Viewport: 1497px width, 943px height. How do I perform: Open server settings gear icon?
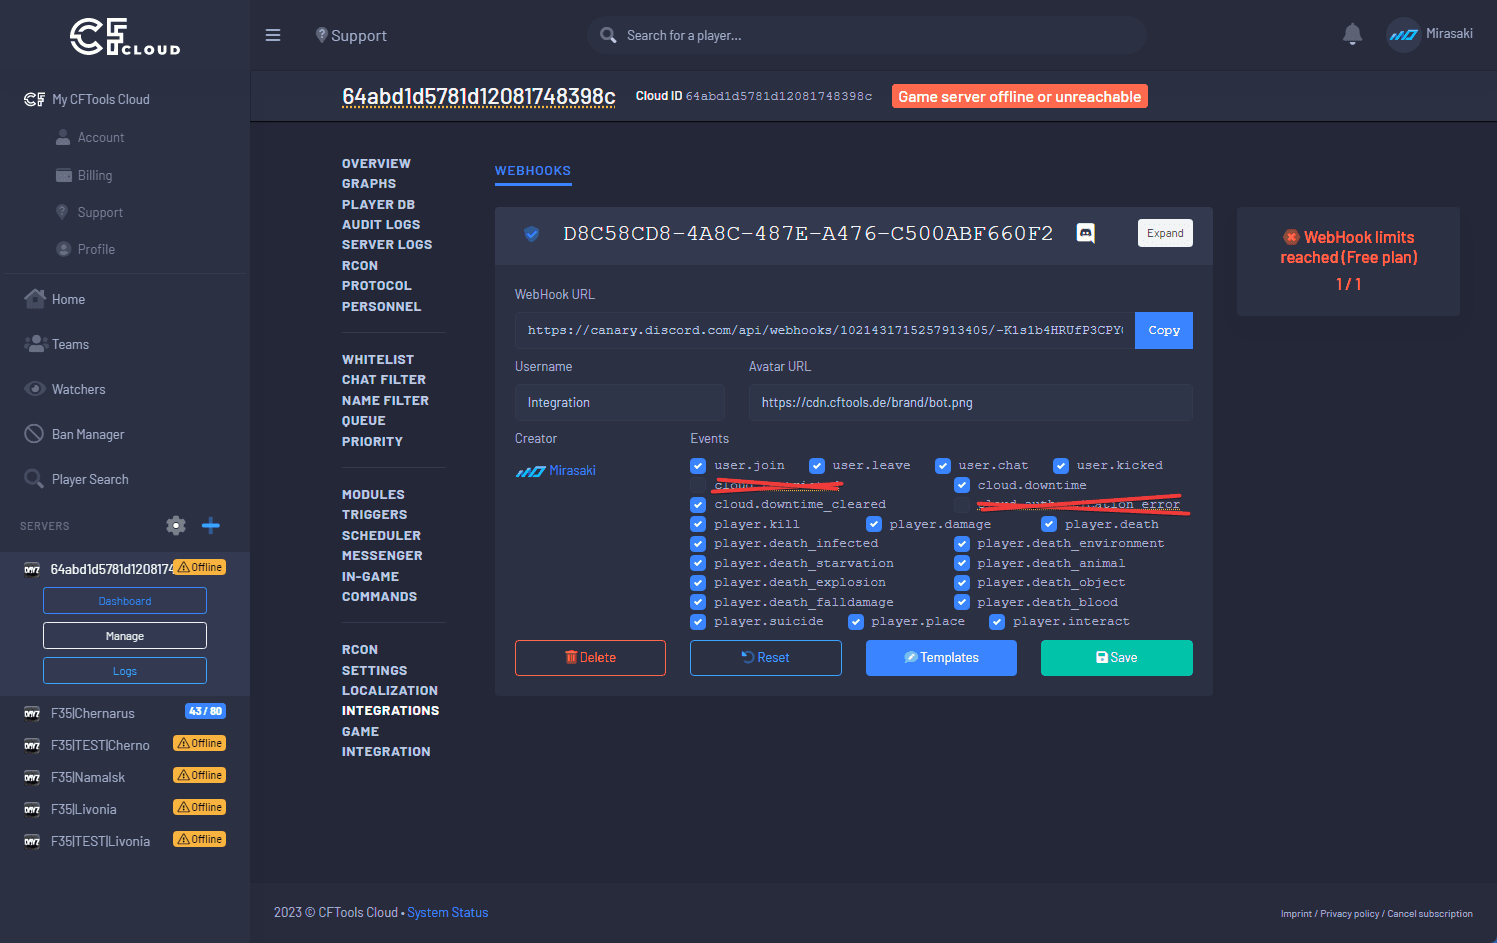coord(176,525)
